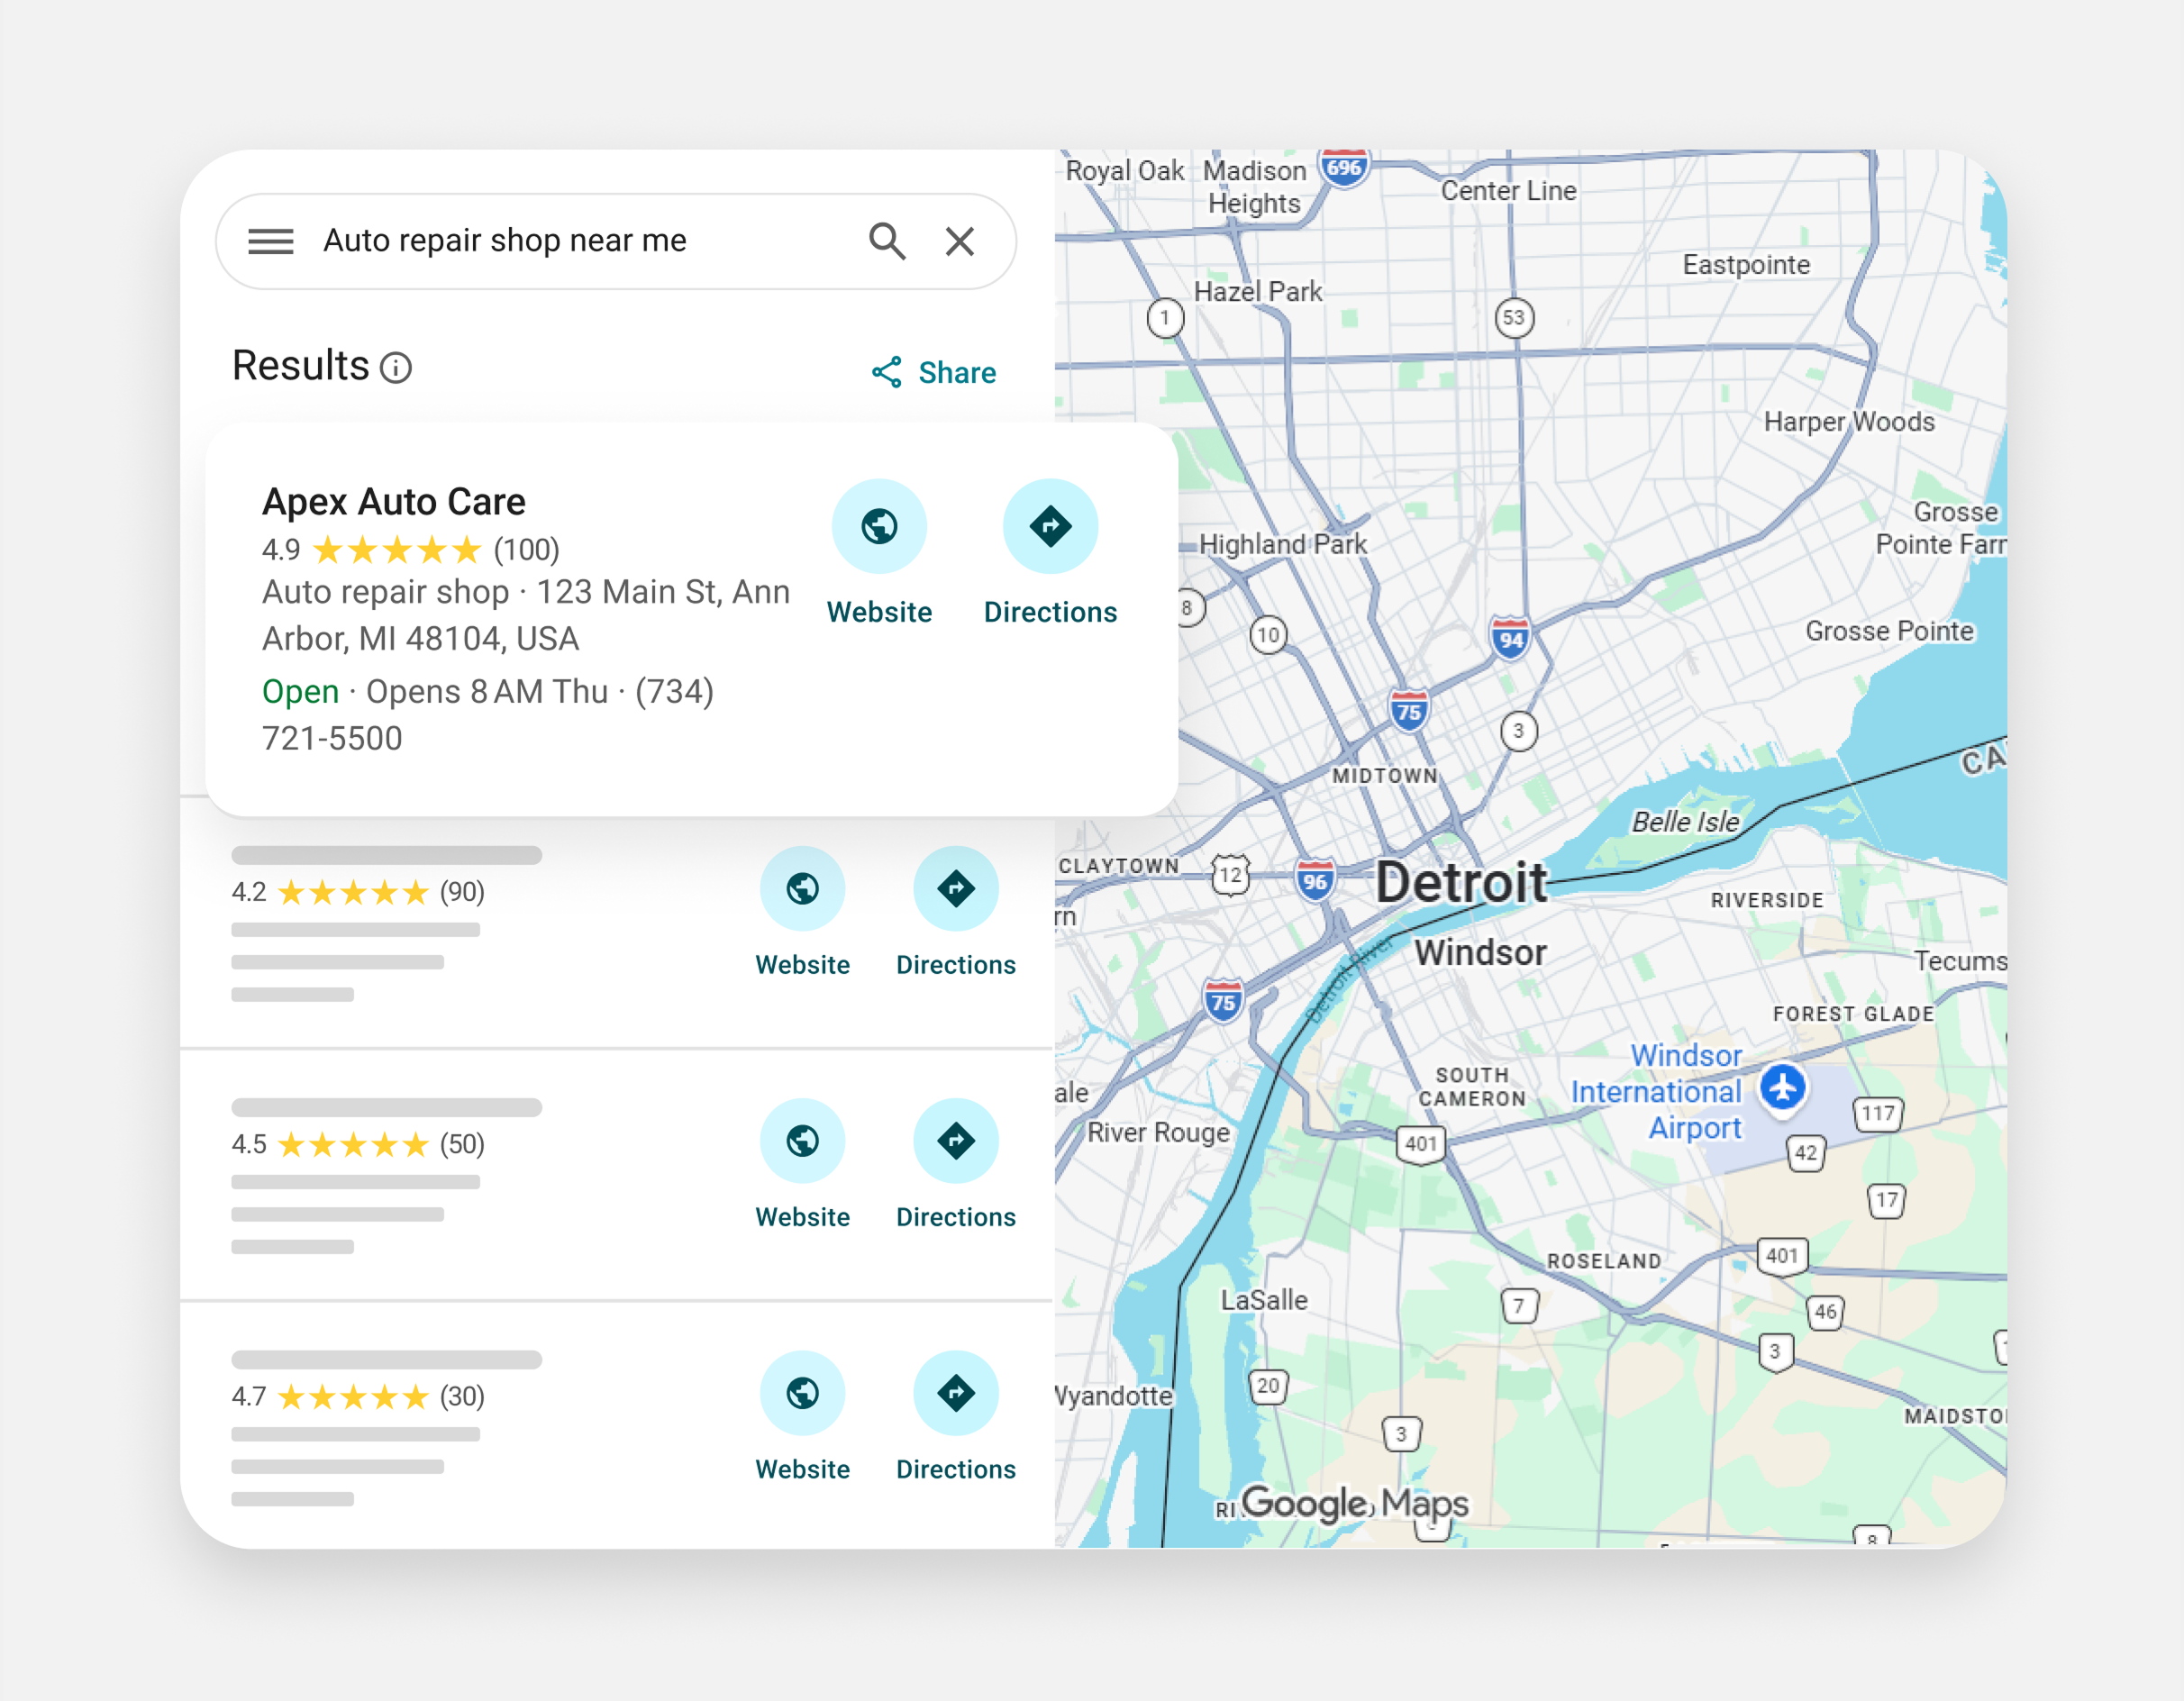Click the US-12 highway shield on map
The width and height of the screenshot is (2184, 1701).
tap(1230, 875)
